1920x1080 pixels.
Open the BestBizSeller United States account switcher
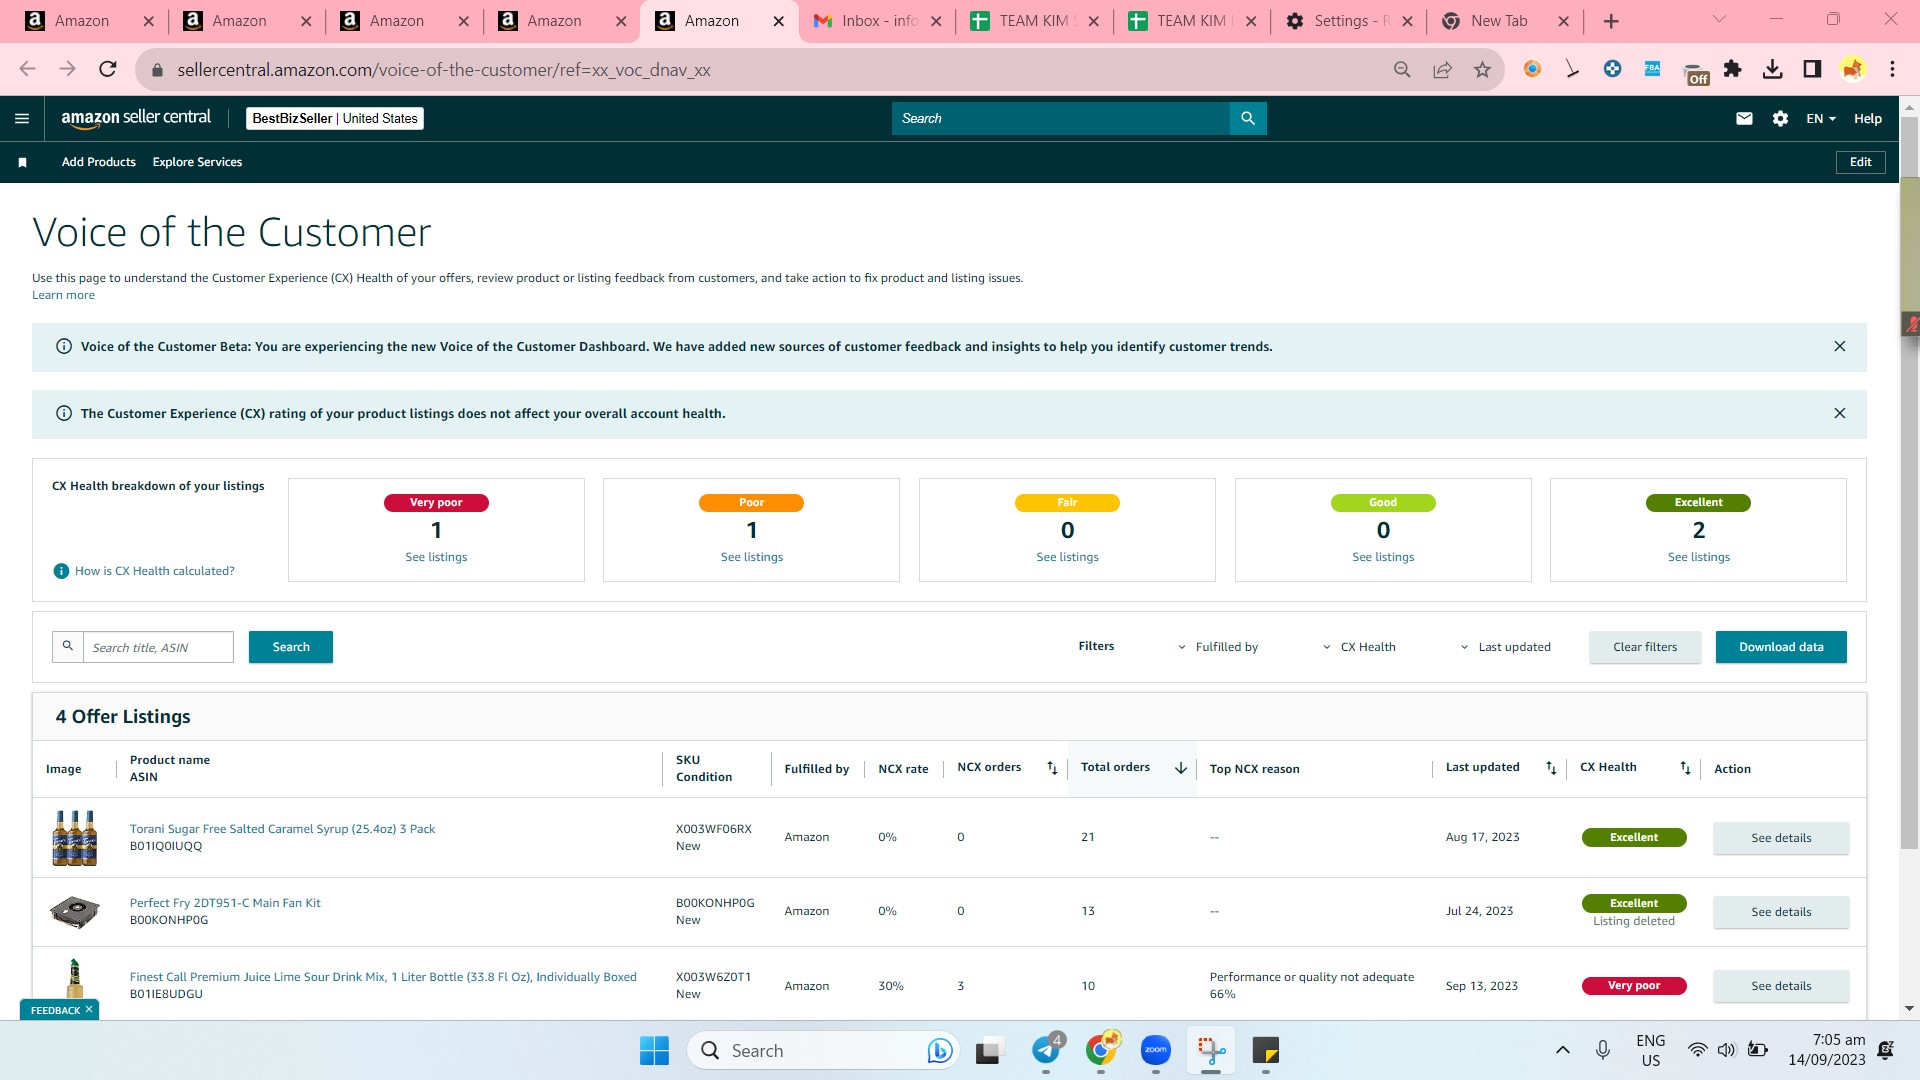coord(335,118)
